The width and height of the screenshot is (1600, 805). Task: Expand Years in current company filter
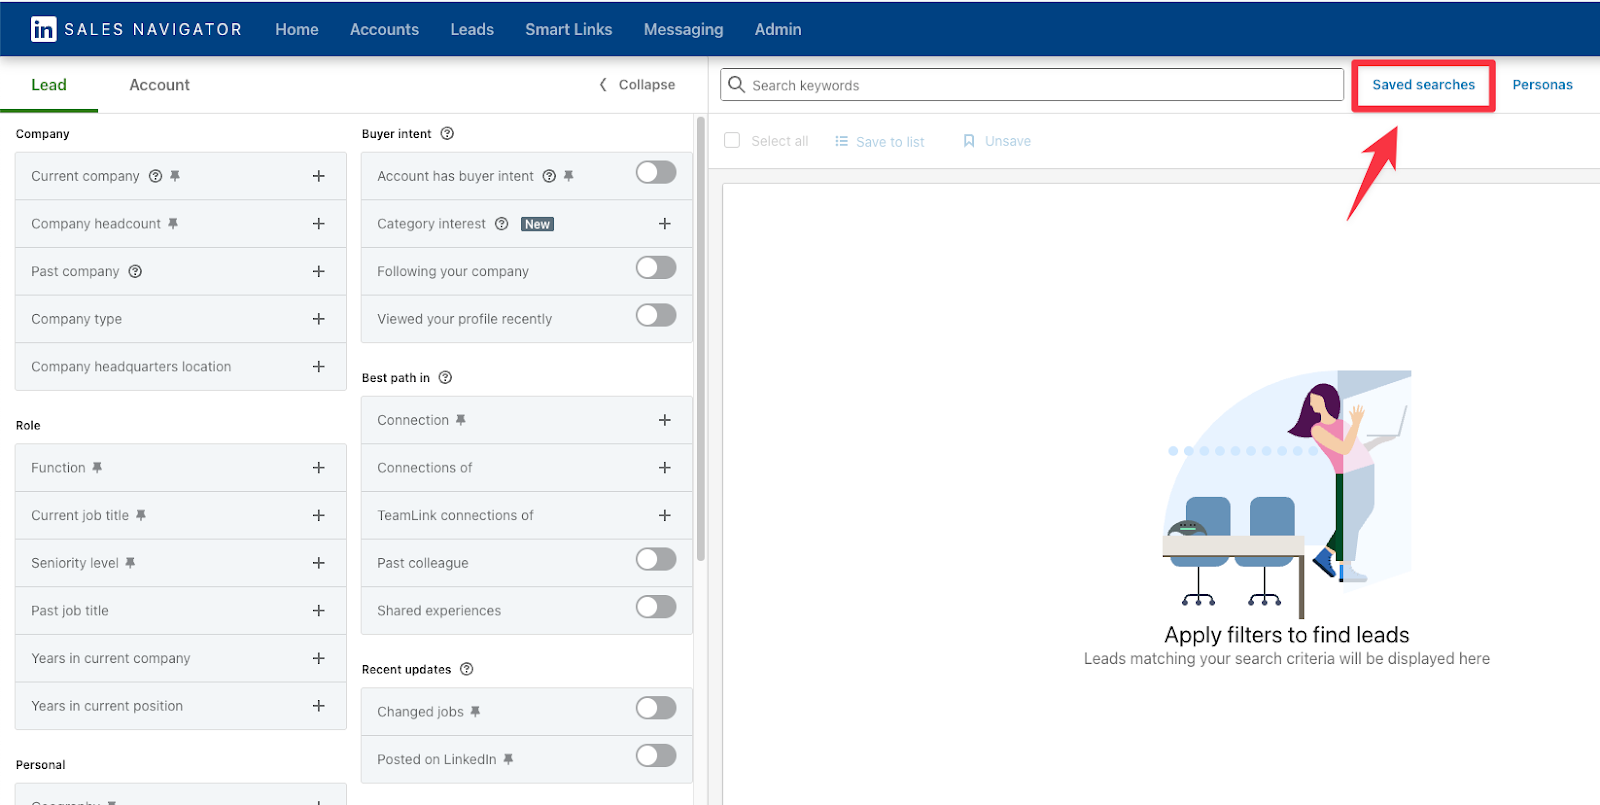319,659
